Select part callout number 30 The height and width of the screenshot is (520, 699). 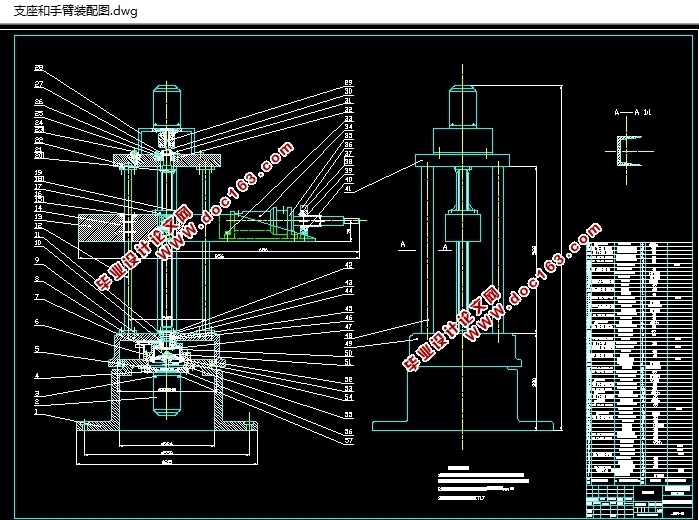pyautogui.click(x=348, y=91)
